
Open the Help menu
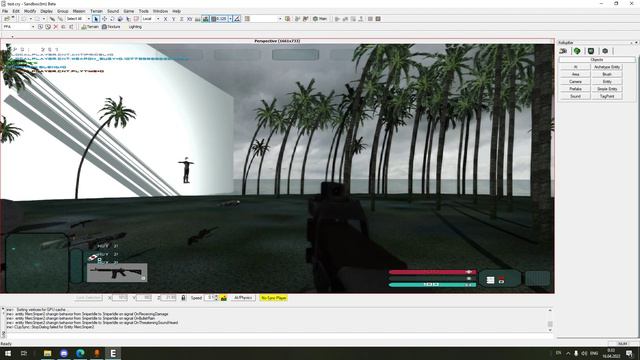pos(176,11)
